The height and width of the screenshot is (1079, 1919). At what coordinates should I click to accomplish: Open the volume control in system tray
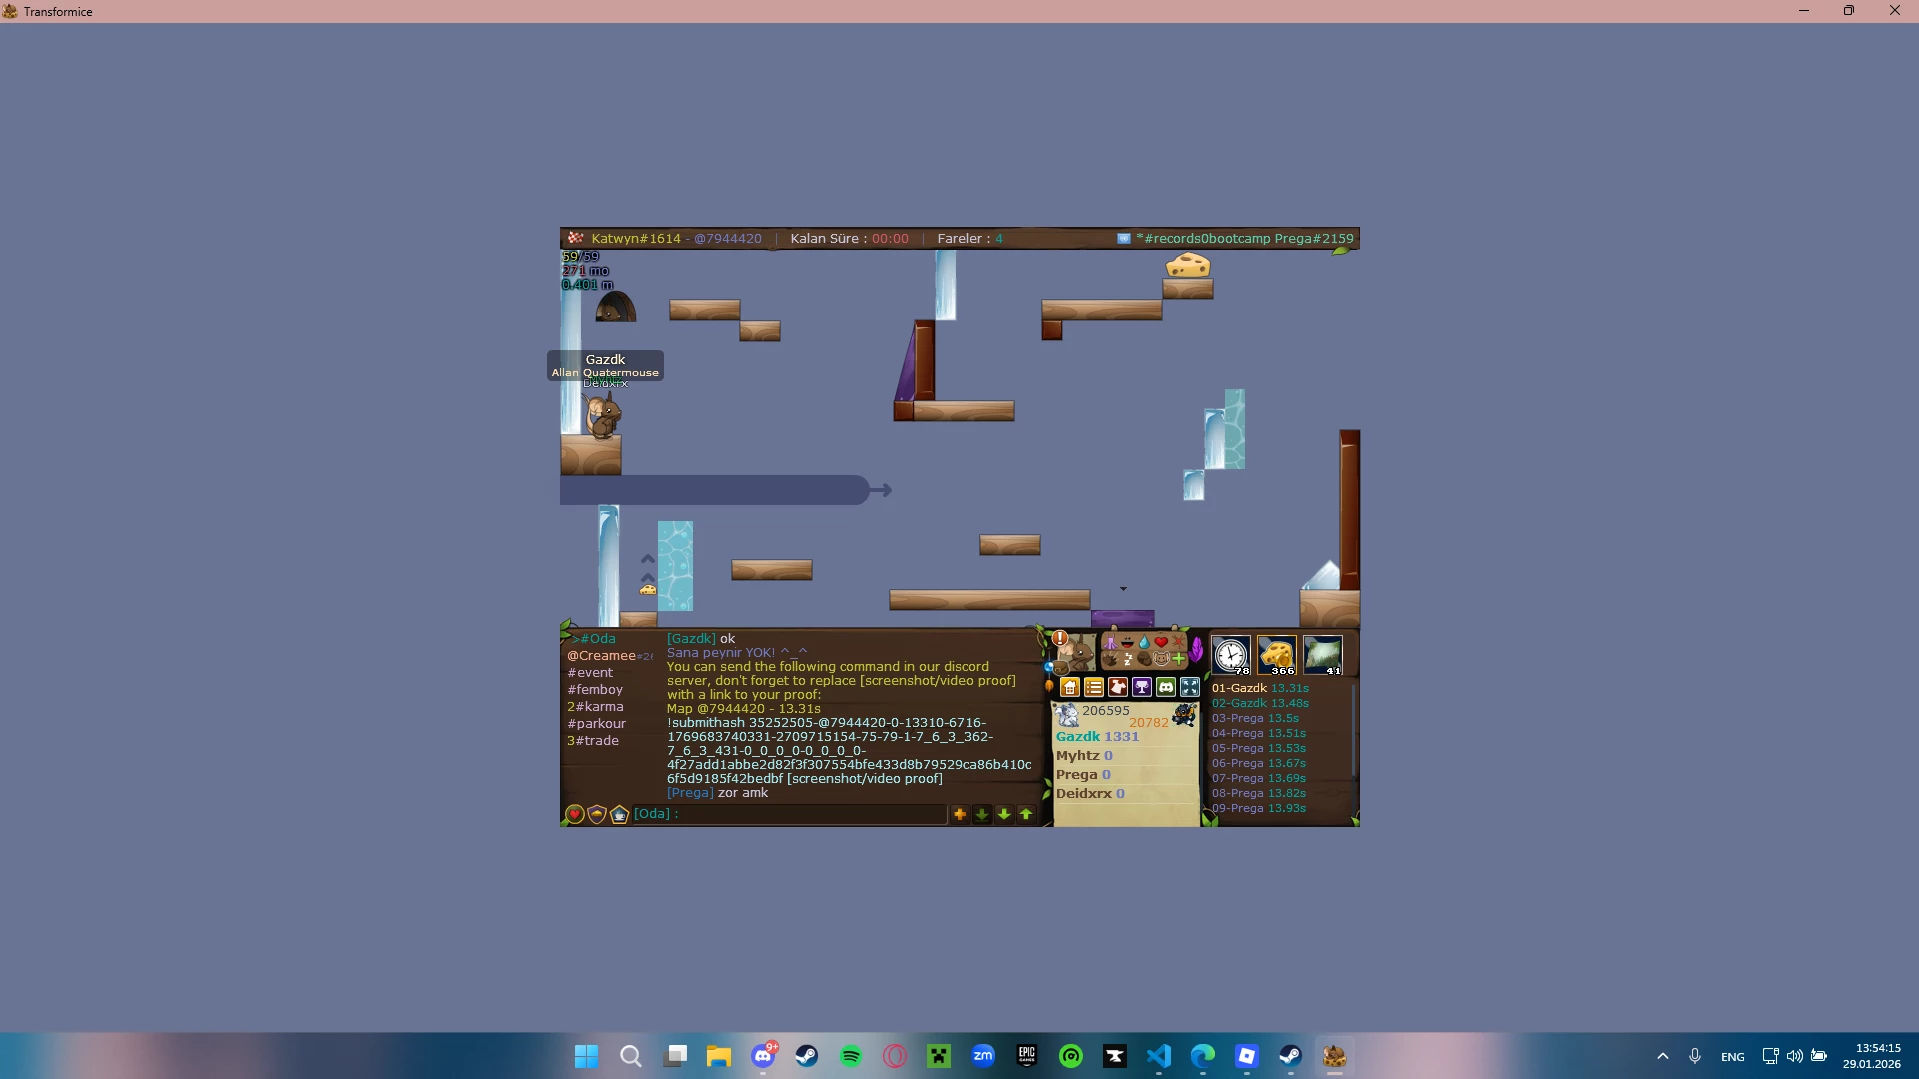point(1795,1056)
